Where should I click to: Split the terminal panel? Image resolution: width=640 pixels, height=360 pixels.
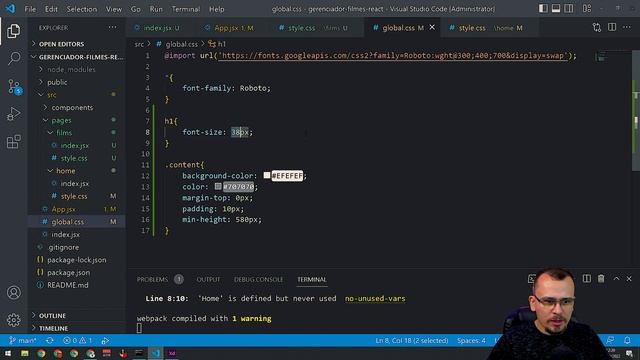tap(587, 278)
